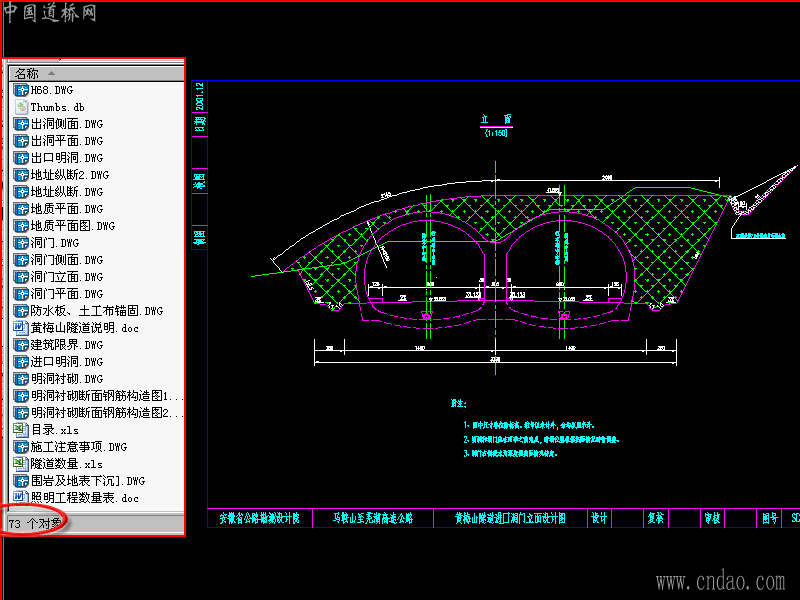
Task: Select file 防水板、土工布锚固.DWG
Action: pos(97,311)
